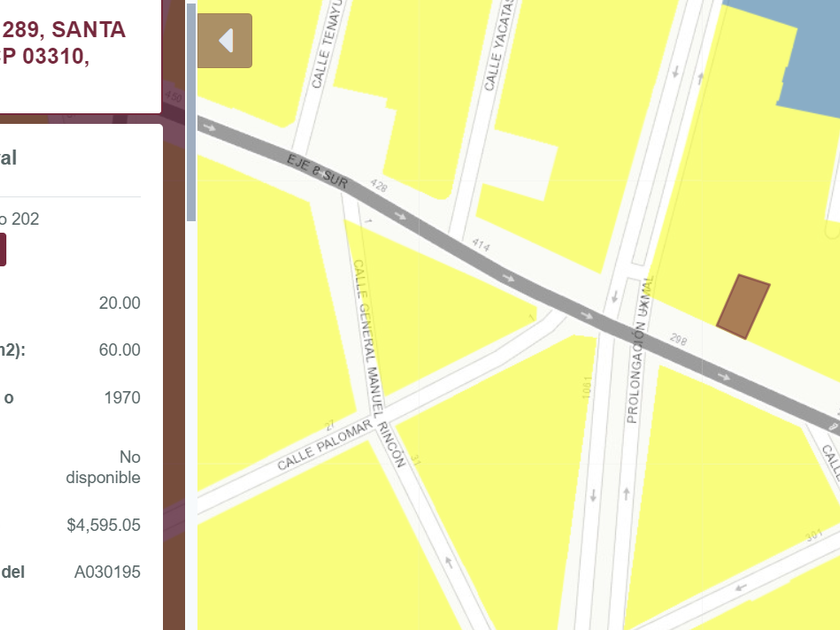This screenshot has height=630, width=840.
Task: Click the year value 1970
Action: [x=122, y=398]
